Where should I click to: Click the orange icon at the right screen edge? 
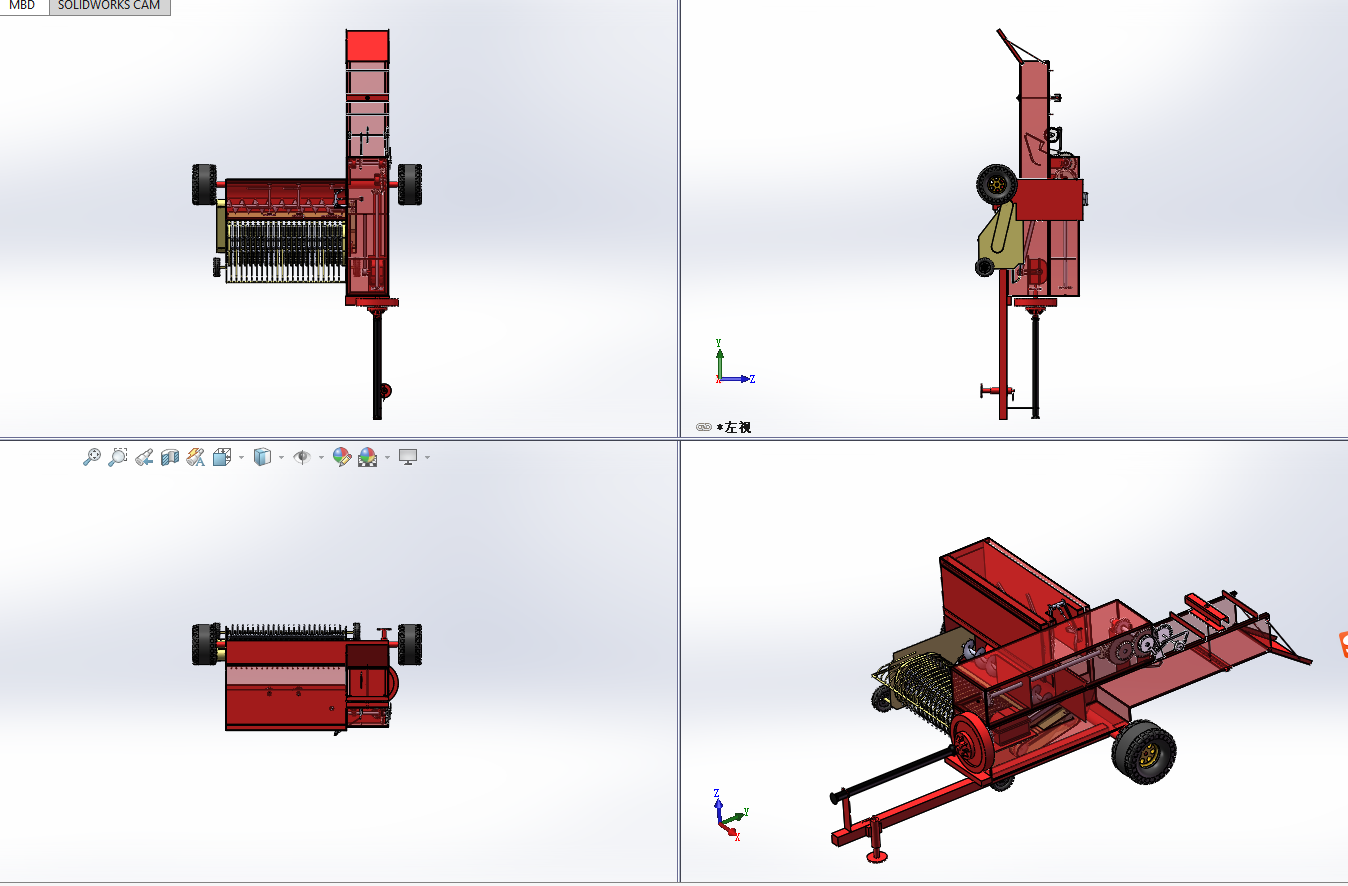1343,645
